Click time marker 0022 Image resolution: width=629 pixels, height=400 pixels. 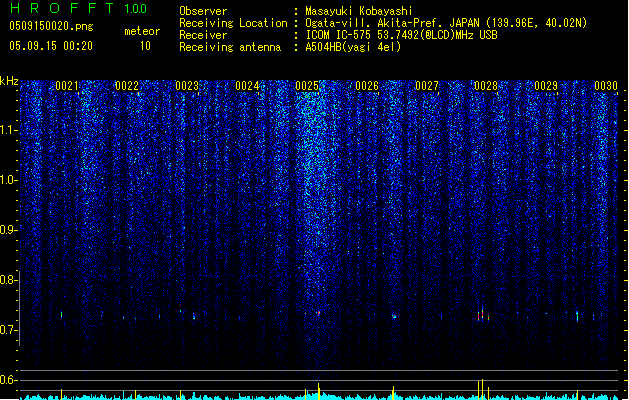pos(127,86)
